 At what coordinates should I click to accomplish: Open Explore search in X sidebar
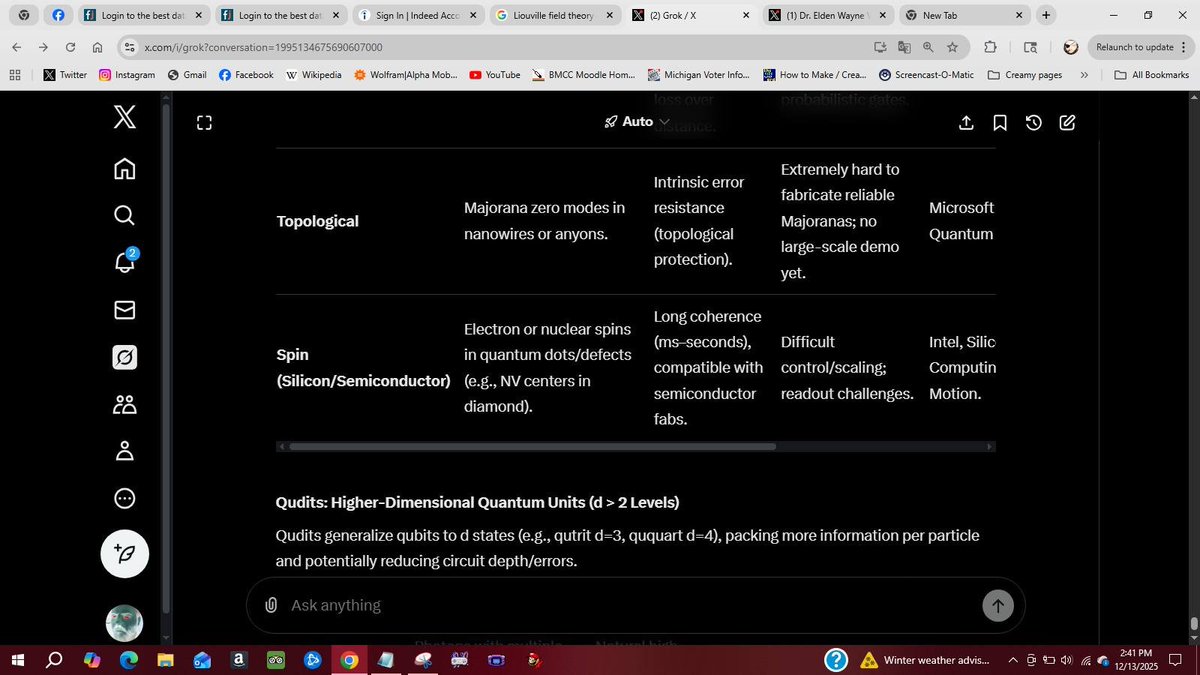coord(124,215)
